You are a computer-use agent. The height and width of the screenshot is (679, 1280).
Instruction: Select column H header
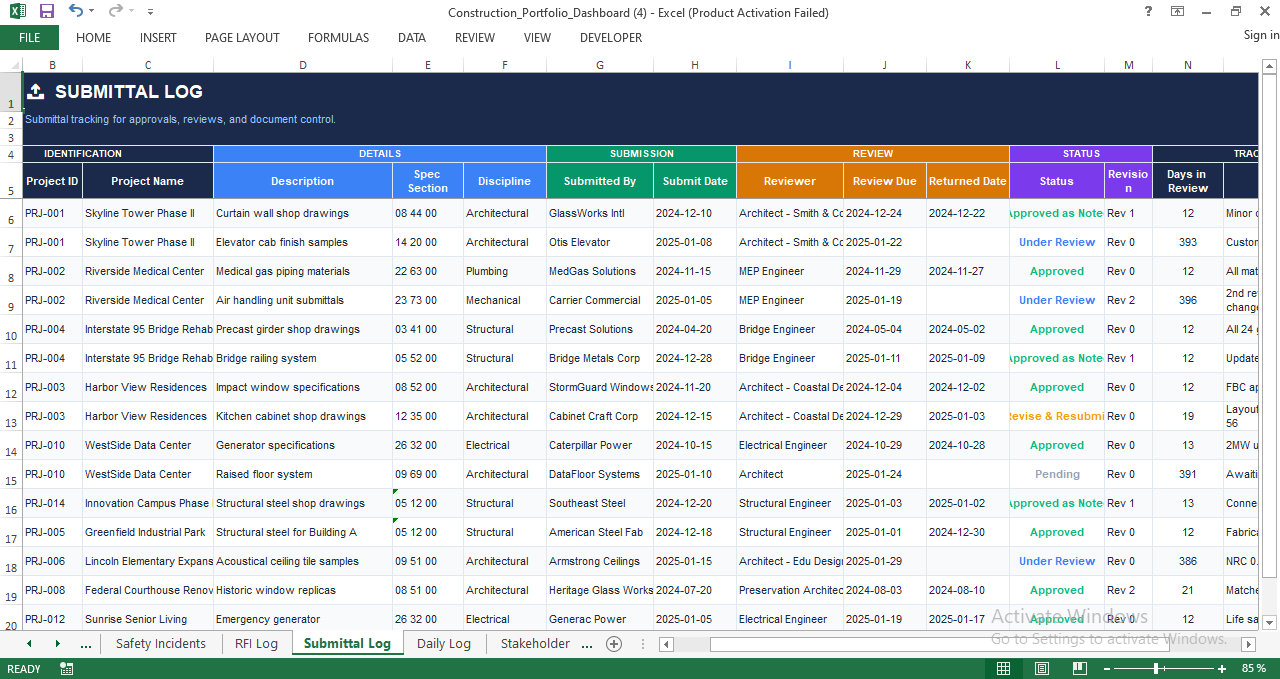click(695, 65)
